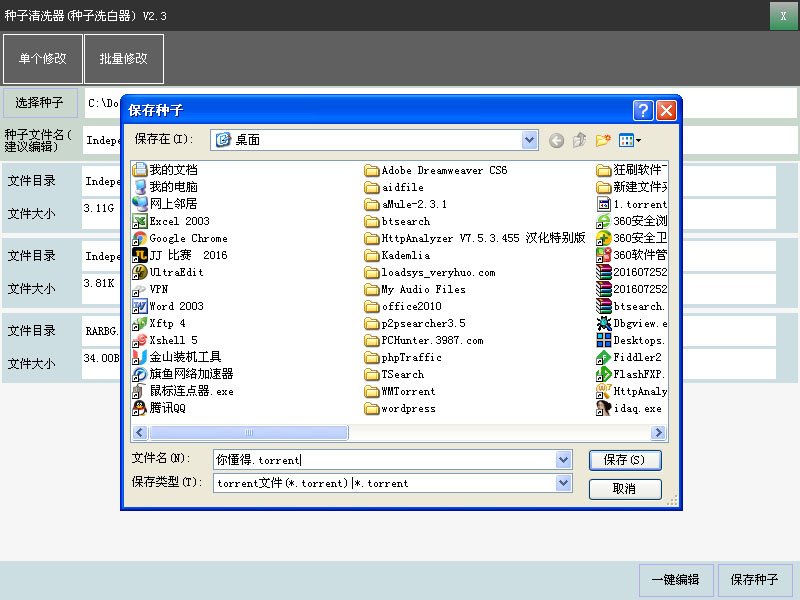This screenshot has height=600, width=800.
Task: Click the 一键编辑 button
Action: coord(676,580)
